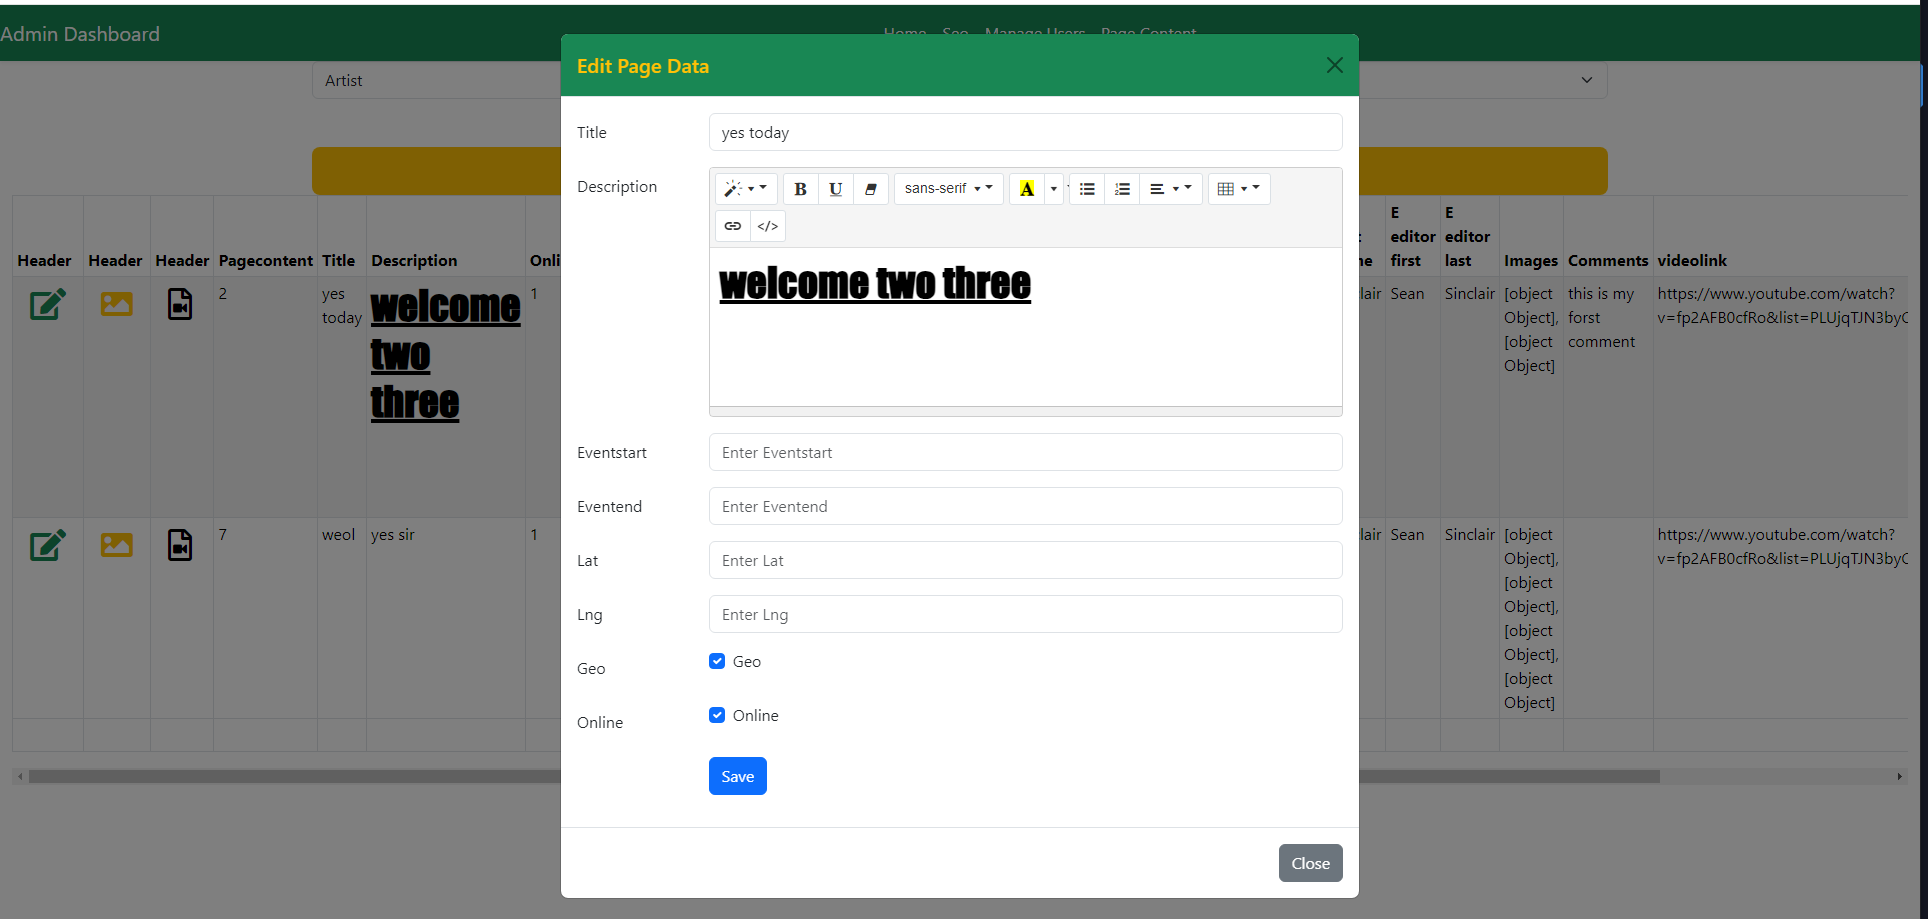Click the Lng input field
The height and width of the screenshot is (919, 1928).
(x=1025, y=614)
